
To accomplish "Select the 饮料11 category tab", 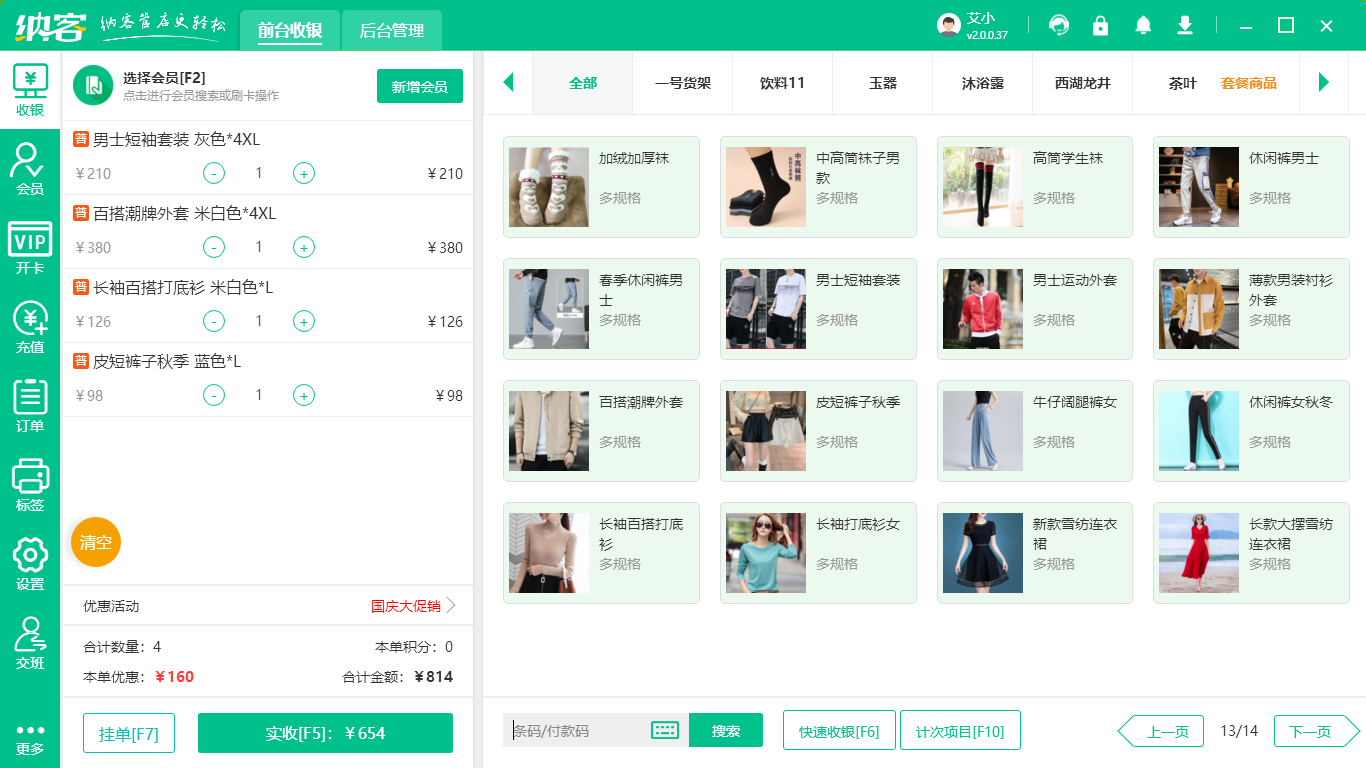I will pos(783,83).
